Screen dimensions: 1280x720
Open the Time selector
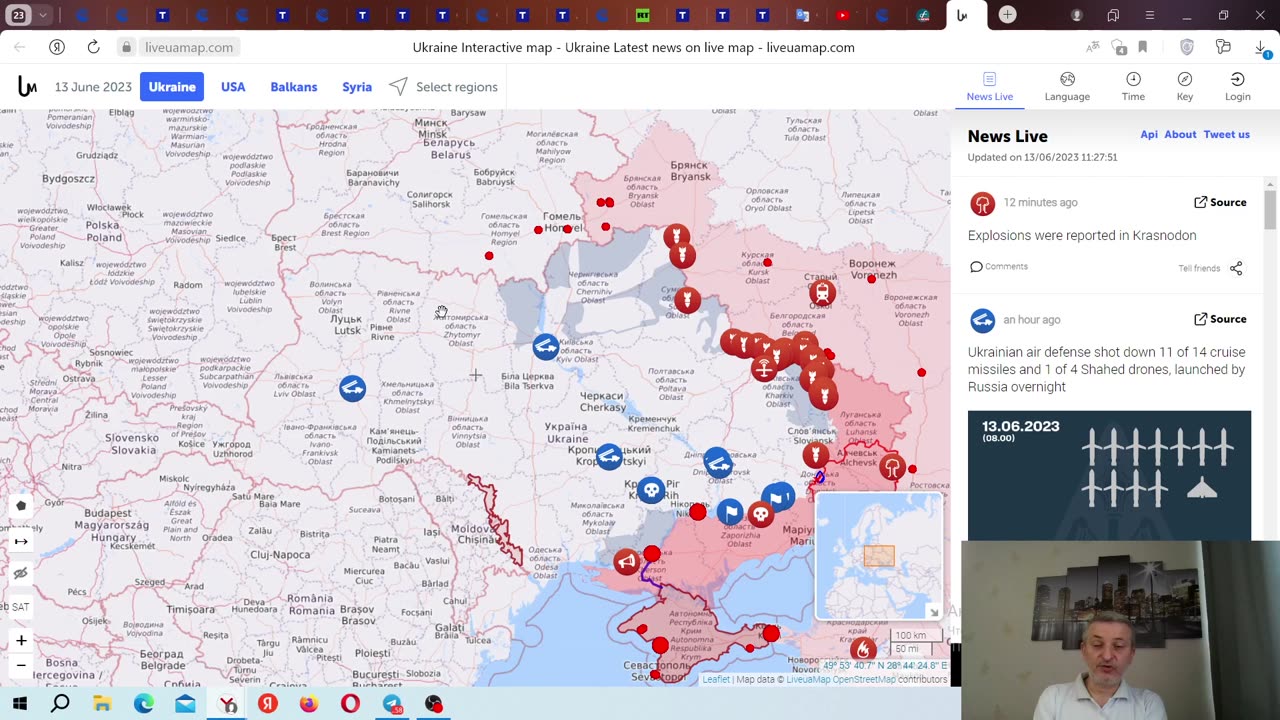1133,87
